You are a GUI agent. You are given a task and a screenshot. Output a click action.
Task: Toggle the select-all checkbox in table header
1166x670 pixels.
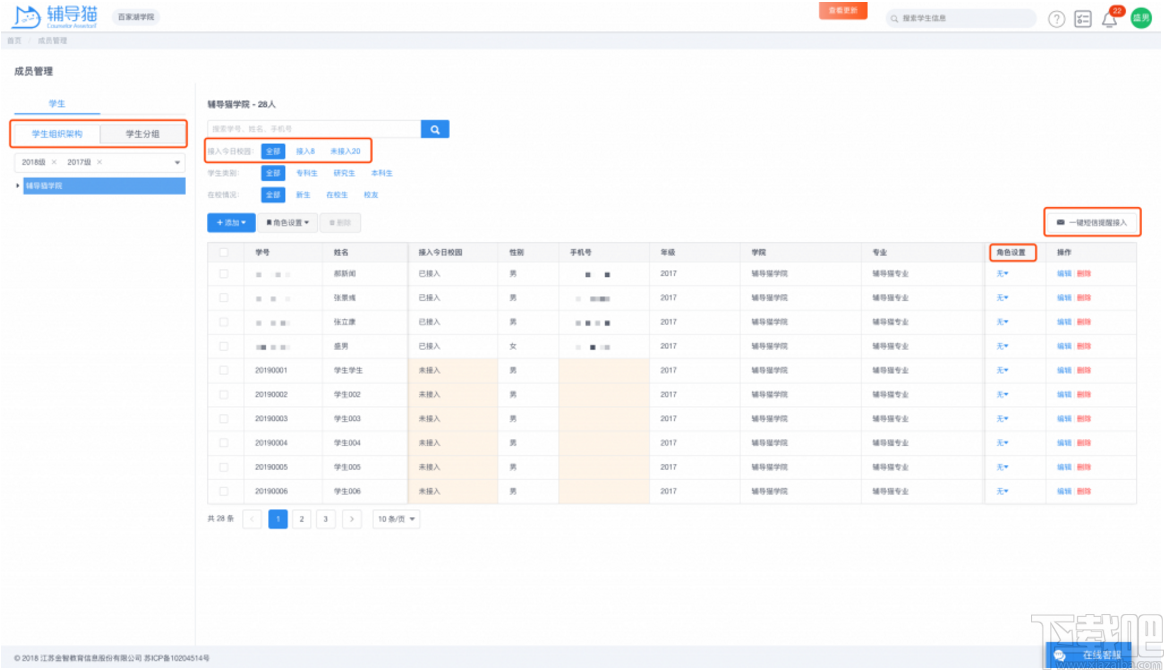click(x=224, y=253)
